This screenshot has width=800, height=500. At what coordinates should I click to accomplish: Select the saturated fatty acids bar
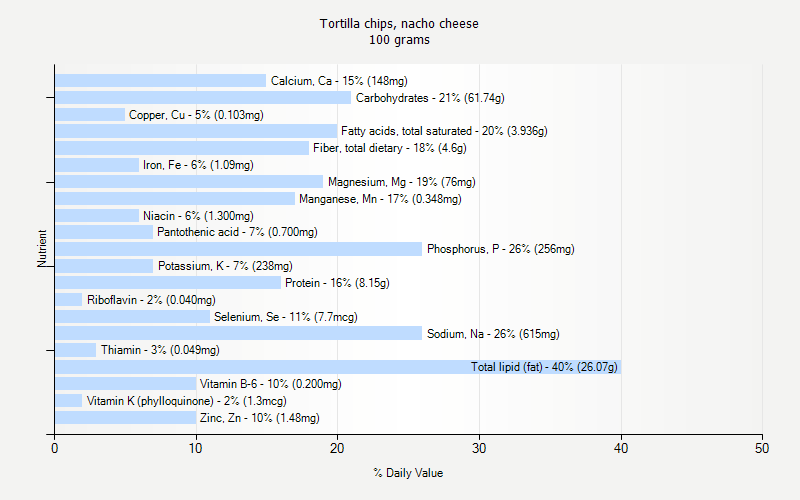(x=196, y=131)
